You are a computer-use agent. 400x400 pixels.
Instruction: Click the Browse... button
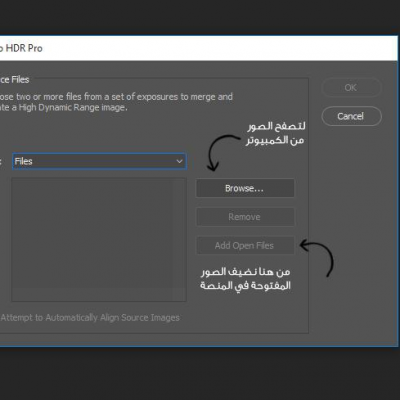pos(245,188)
